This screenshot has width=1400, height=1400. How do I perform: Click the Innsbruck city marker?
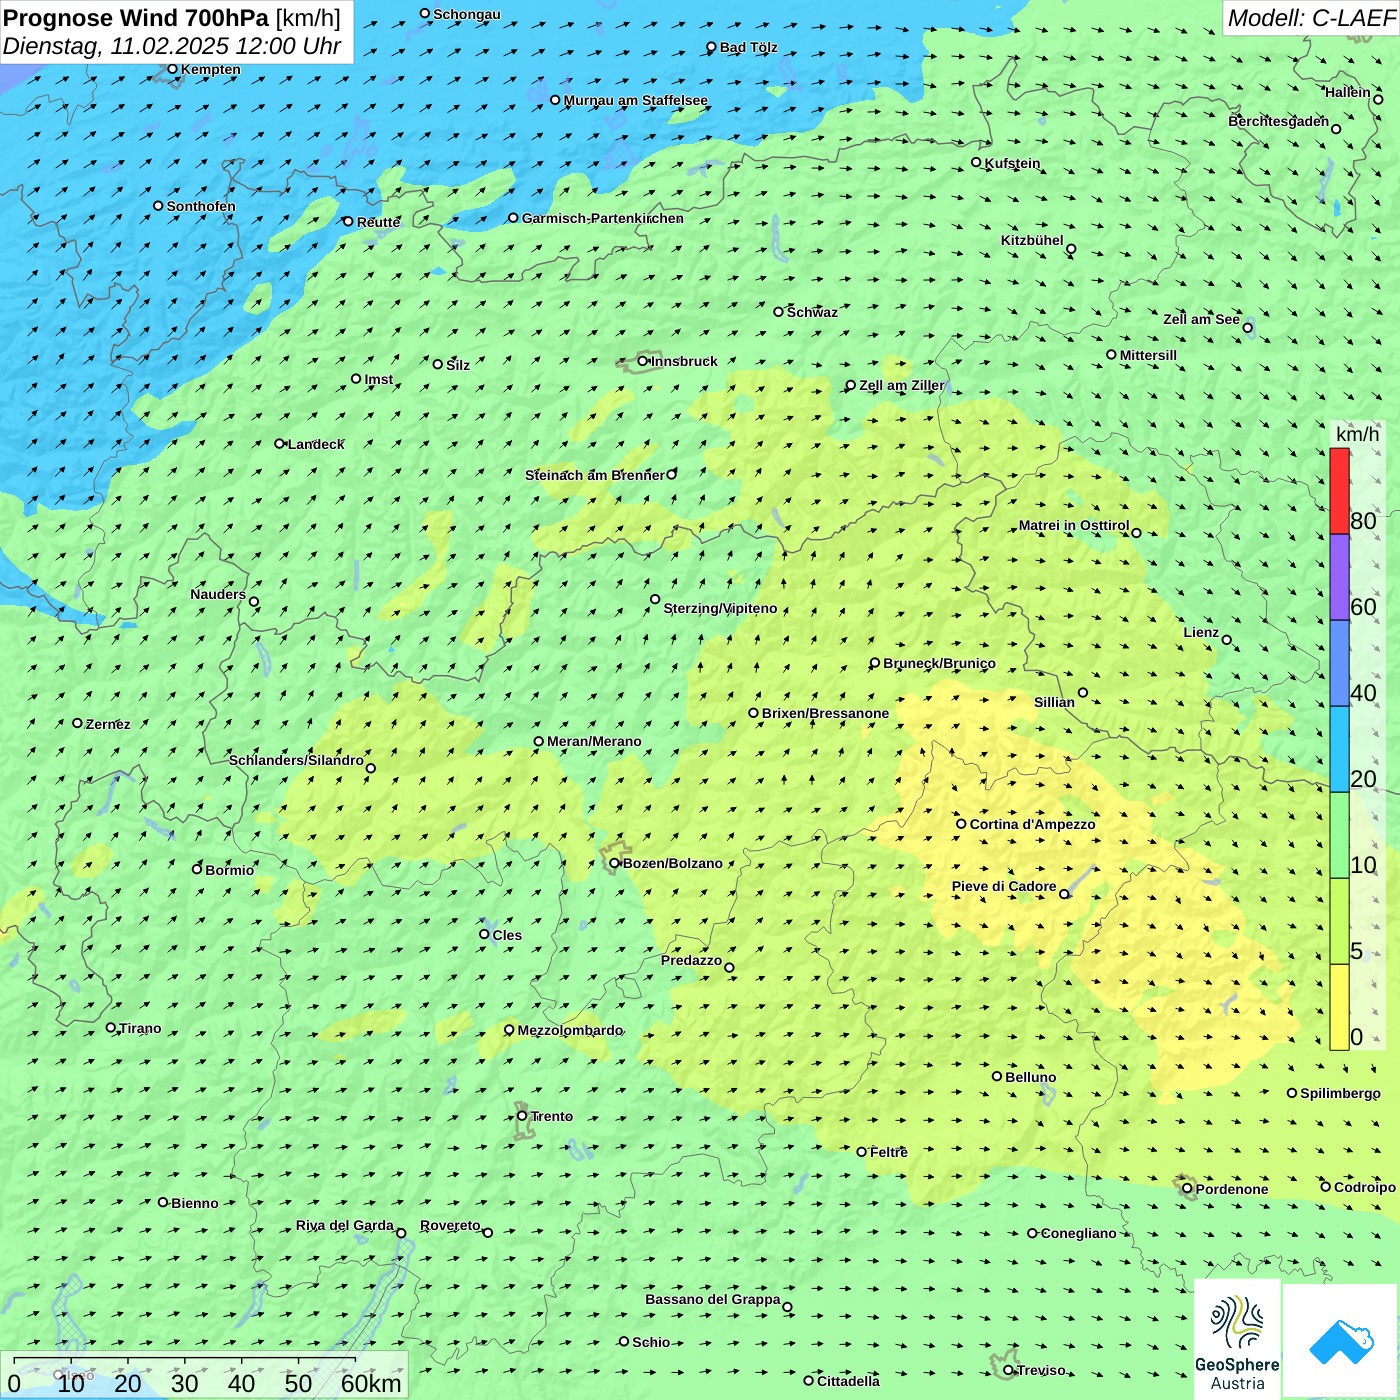click(x=643, y=361)
